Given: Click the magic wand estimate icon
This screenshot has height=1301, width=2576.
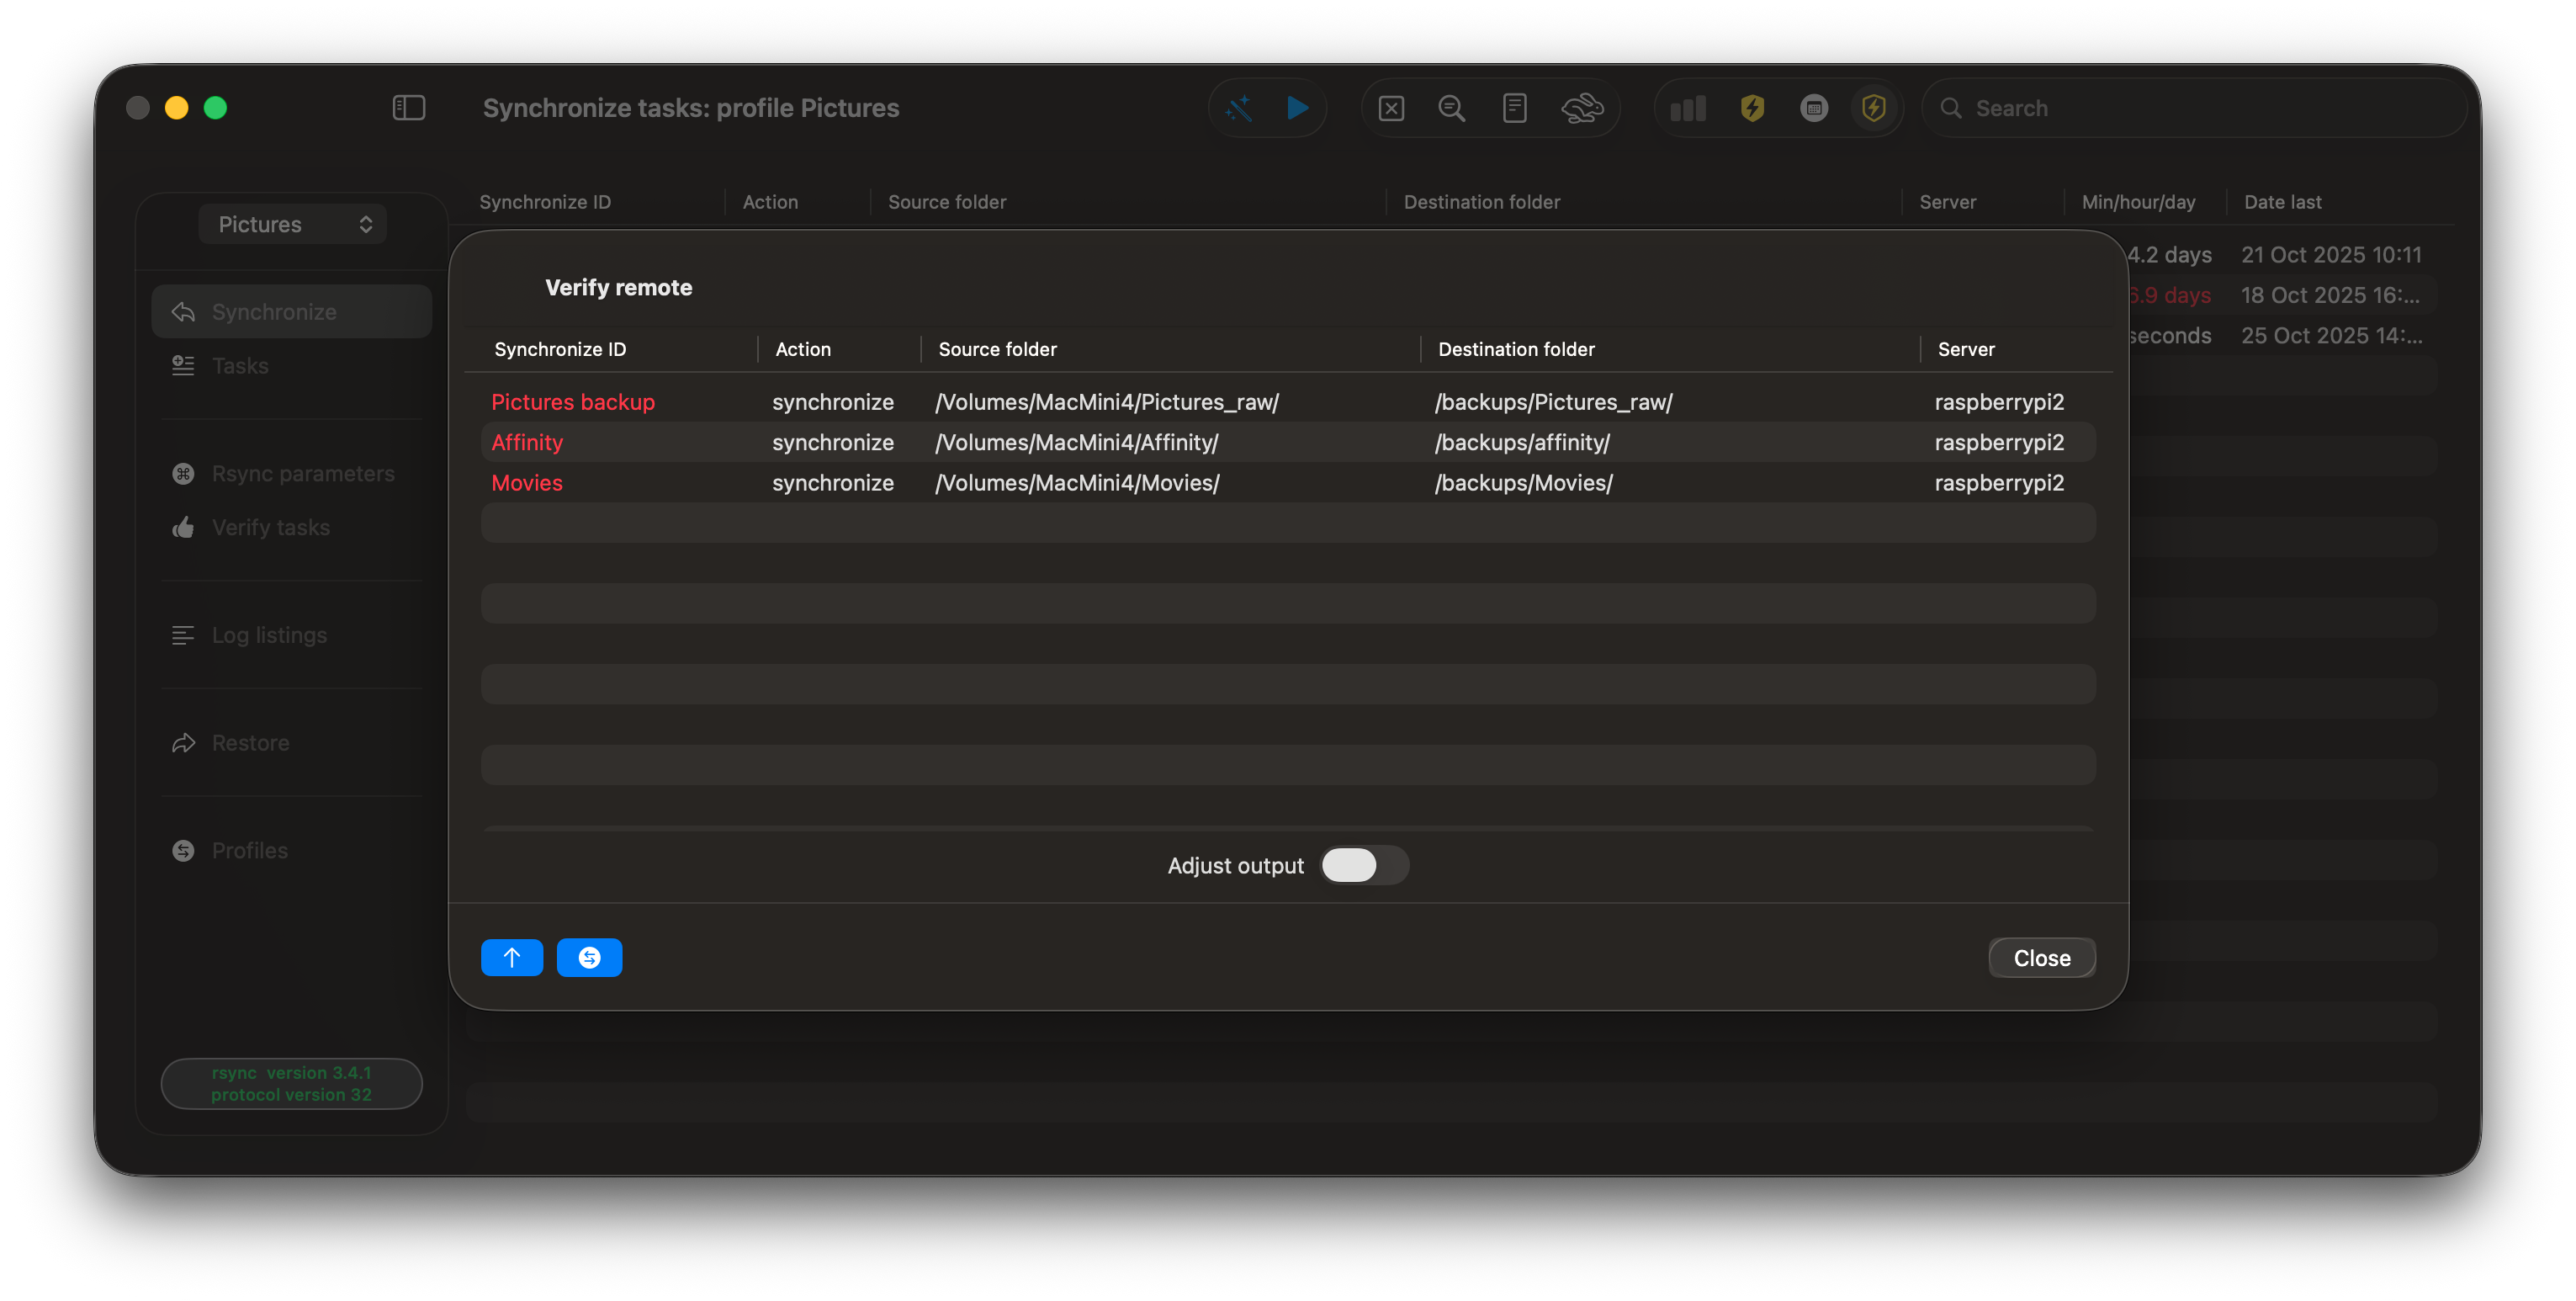Looking at the screenshot, I should coord(1239,108).
